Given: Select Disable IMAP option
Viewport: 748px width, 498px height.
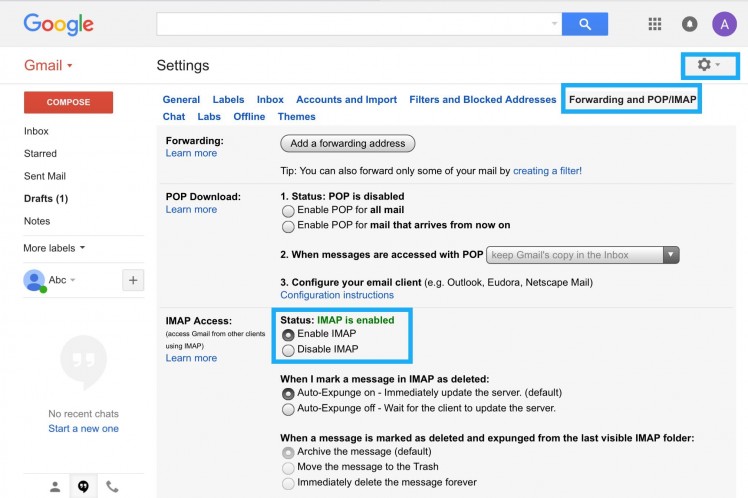Looking at the screenshot, I should pyautogui.click(x=289, y=350).
